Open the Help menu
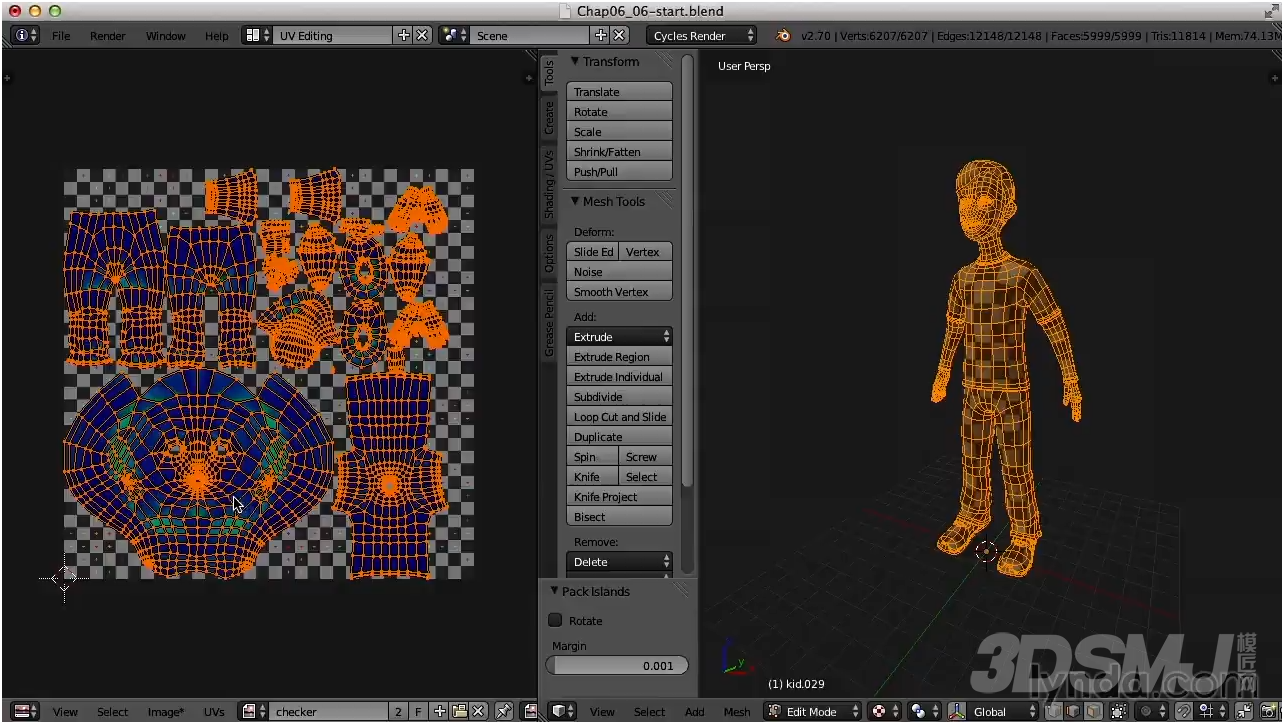This screenshot has height=724, width=1284. tap(217, 36)
